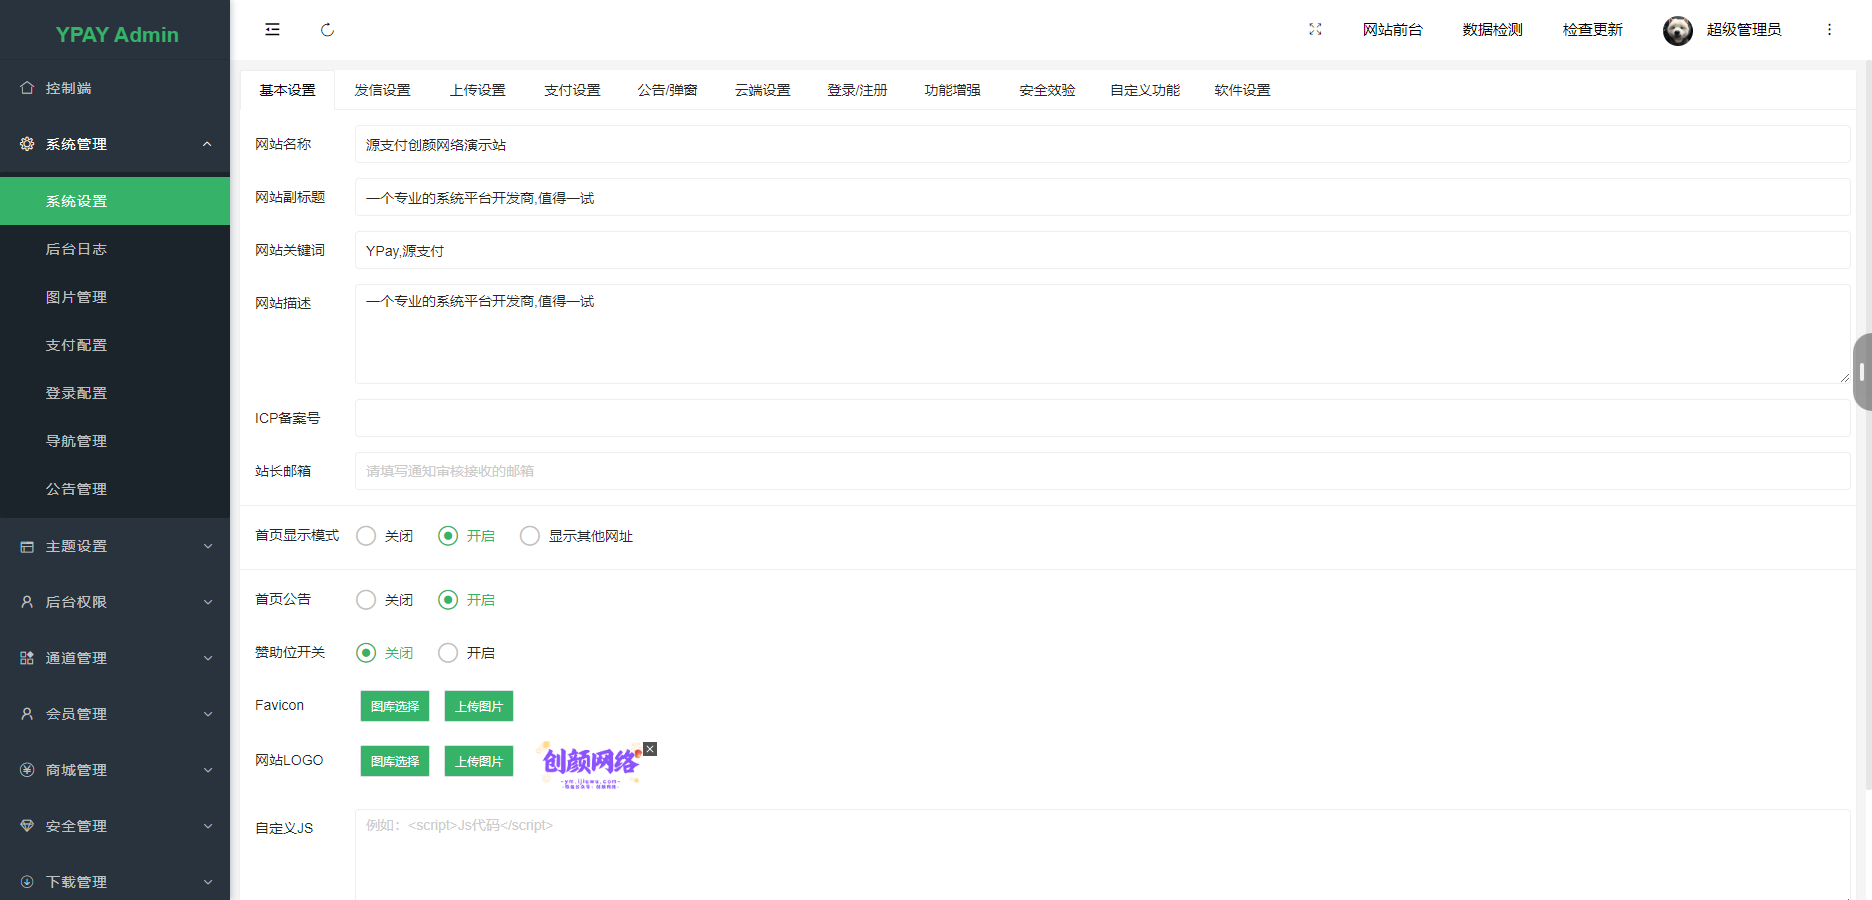The image size is (1872, 900).
Task: Select the 基本设置 tab
Action: [x=287, y=90]
